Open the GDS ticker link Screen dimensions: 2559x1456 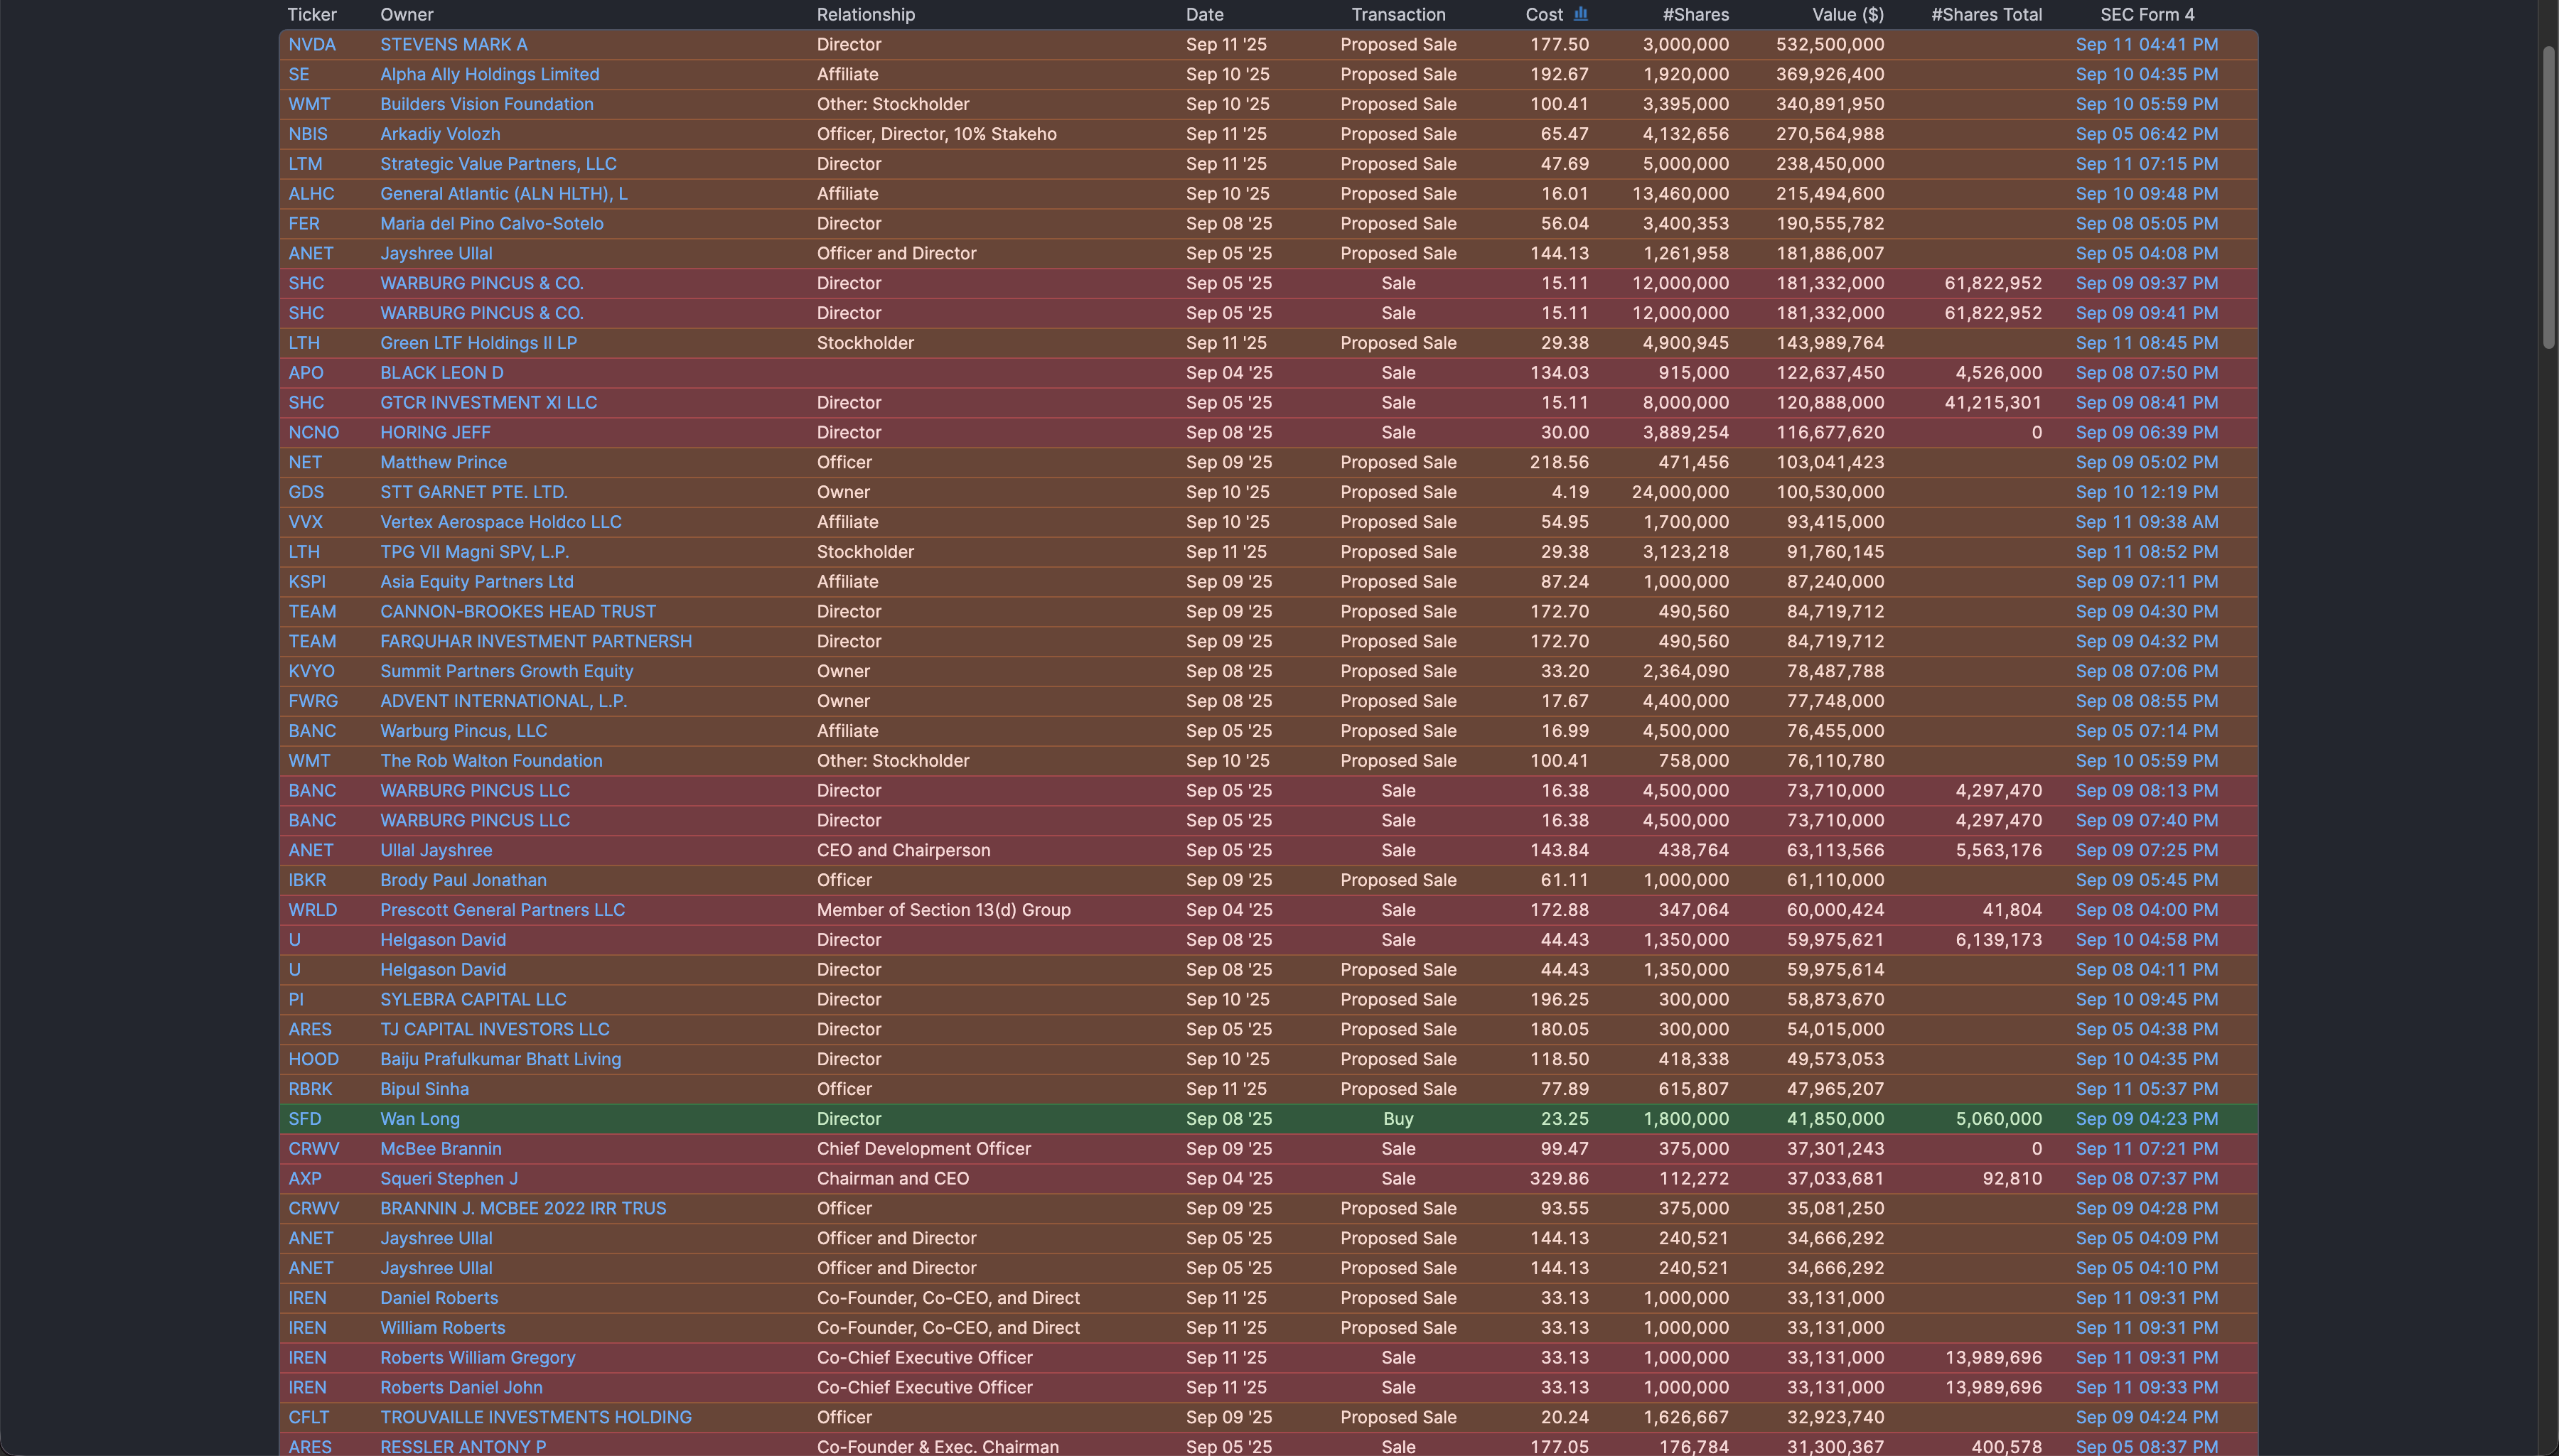click(306, 493)
